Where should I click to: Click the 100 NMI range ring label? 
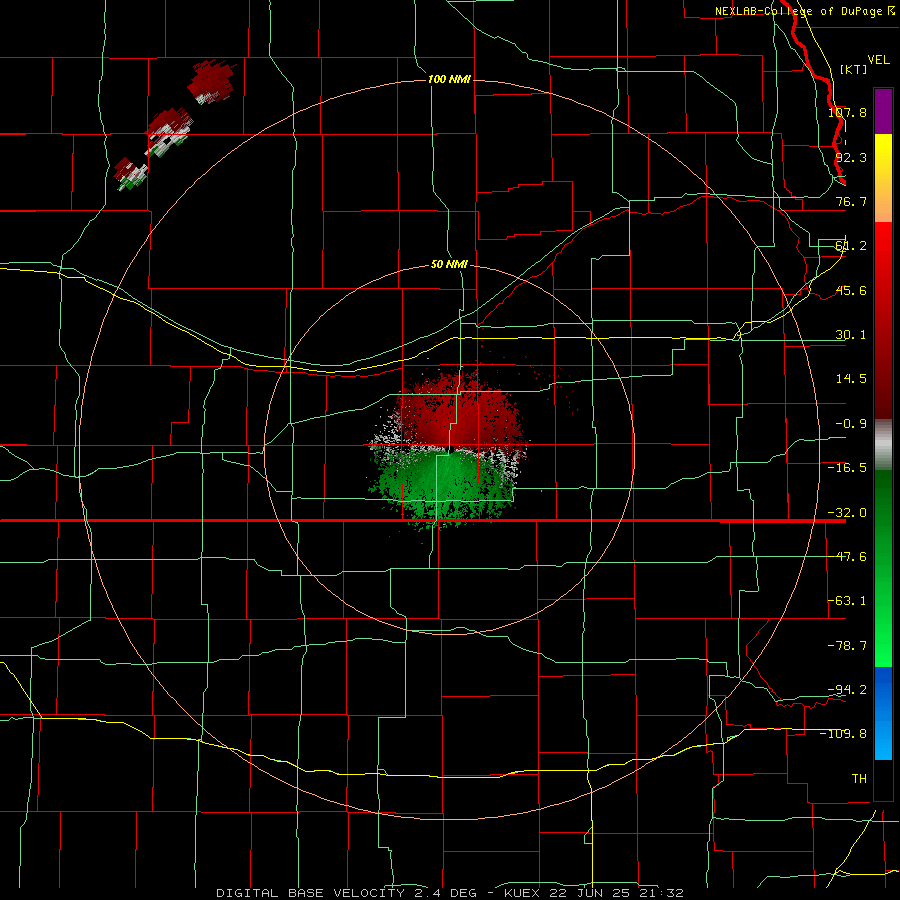pos(449,79)
